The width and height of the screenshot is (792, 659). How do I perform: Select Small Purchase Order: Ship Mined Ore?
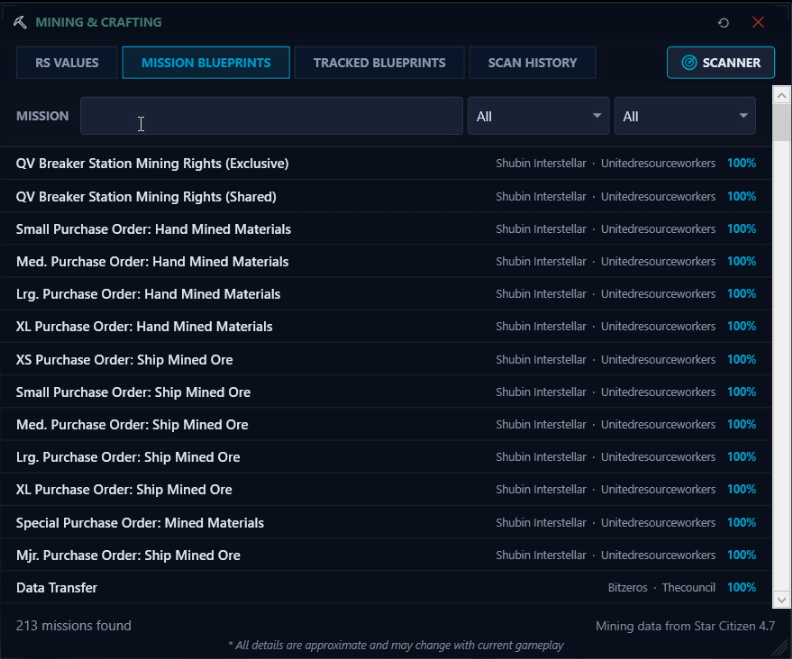(x=386, y=392)
